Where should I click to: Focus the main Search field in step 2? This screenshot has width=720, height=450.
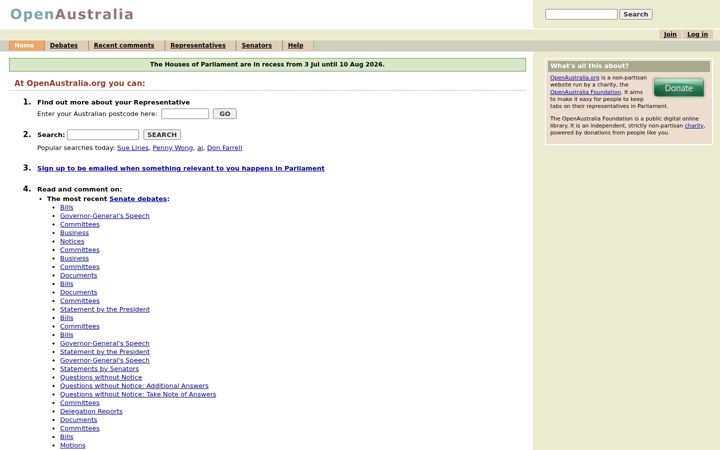(103, 135)
